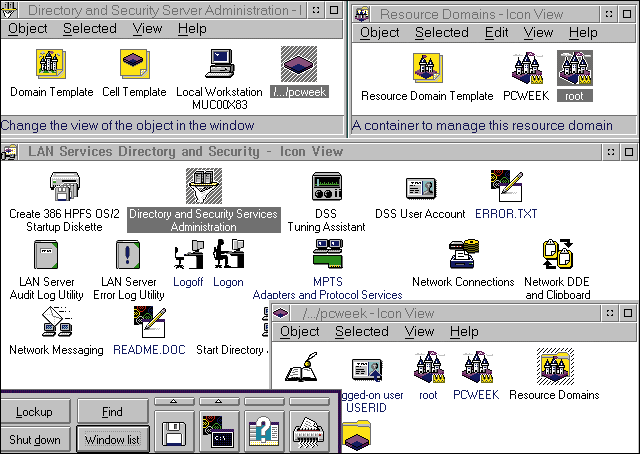Open Help menu in Resource Domains window
This screenshot has height=454, width=640.
coord(583,33)
